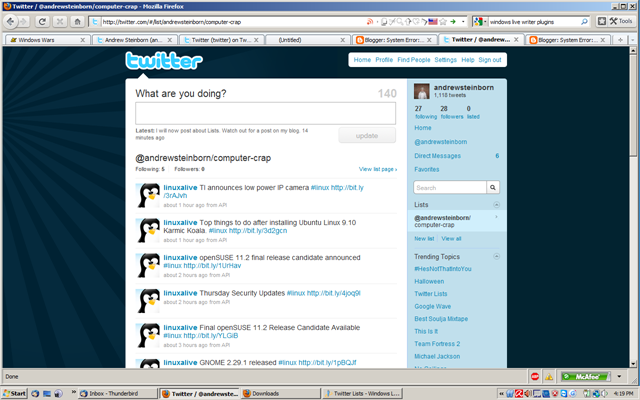Close the (Untitled) tab
The height and width of the screenshot is (400, 640).
(x=343, y=40)
